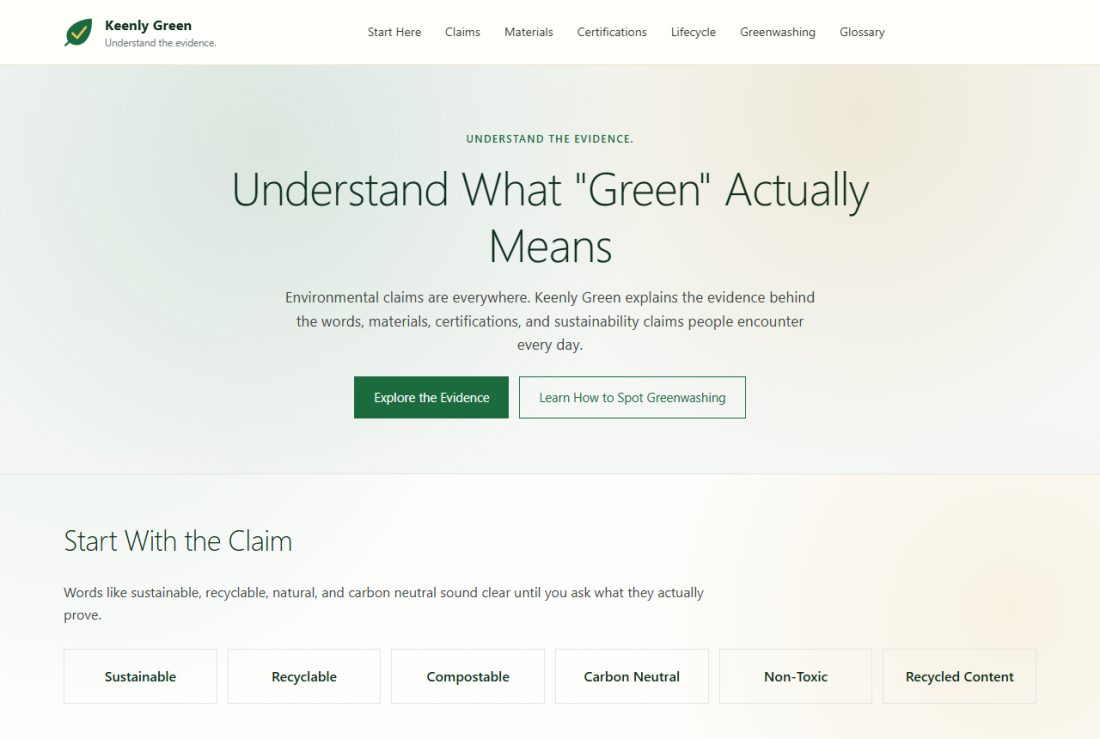Open the Start Here menu item
This screenshot has width=1100, height=739.
pos(394,32)
